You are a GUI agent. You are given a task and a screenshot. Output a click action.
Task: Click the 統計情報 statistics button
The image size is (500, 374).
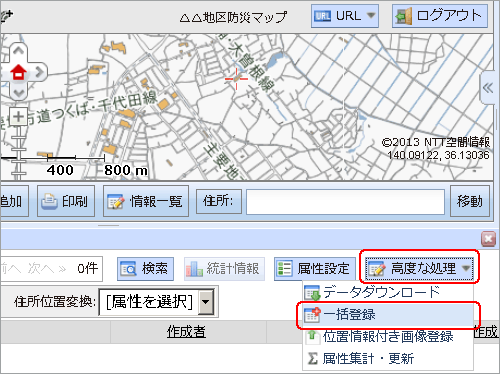click(x=224, y=268)
